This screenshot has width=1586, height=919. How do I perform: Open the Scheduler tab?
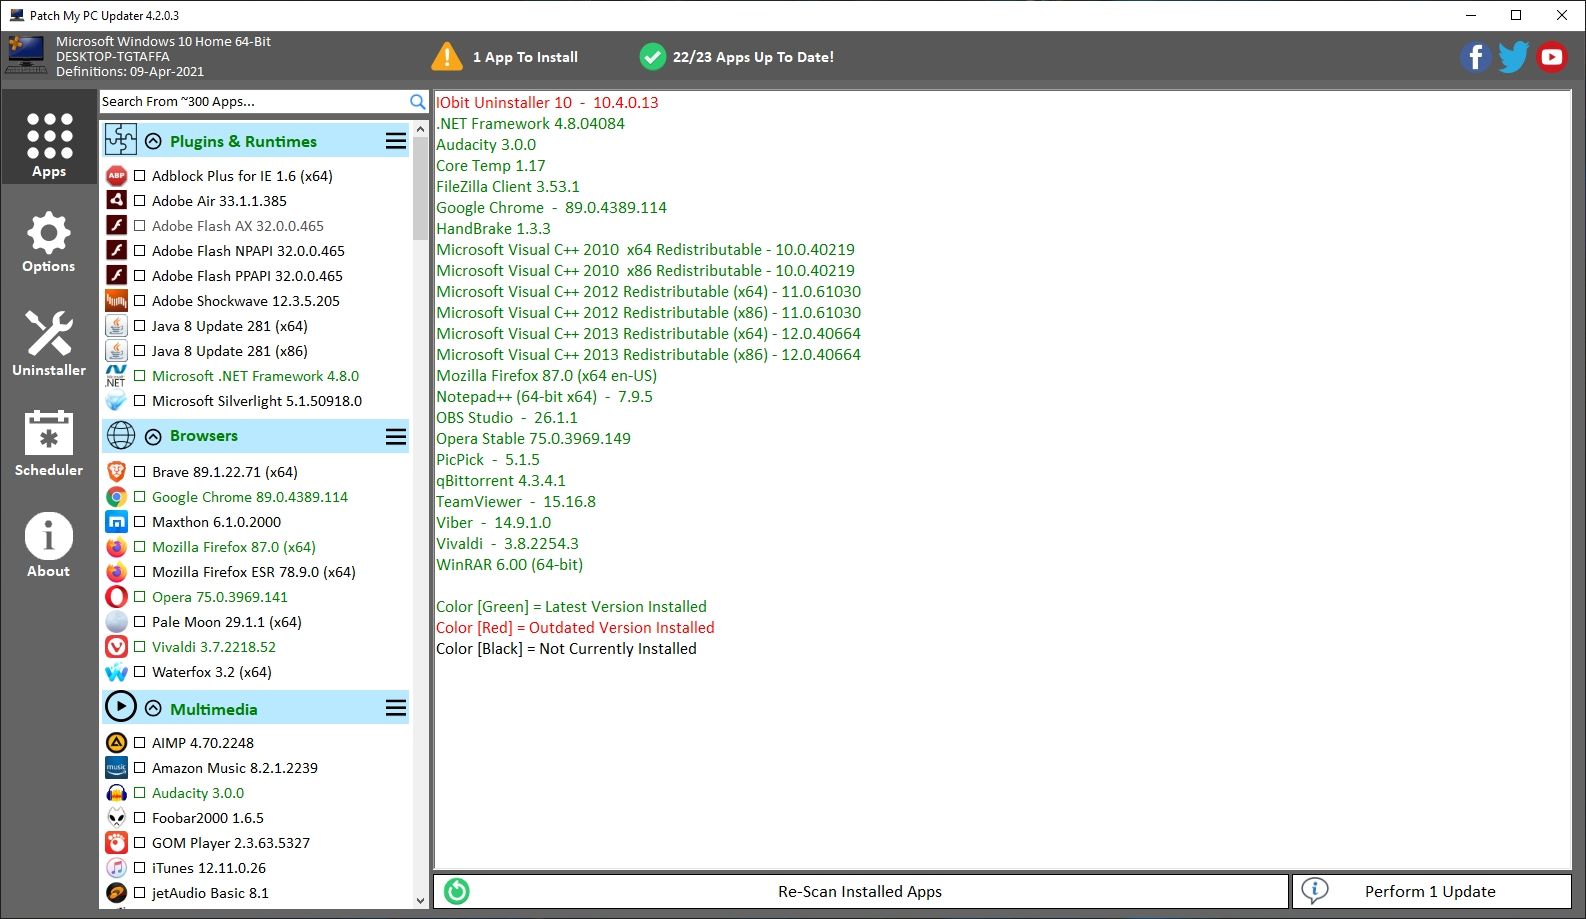click(x=49, y=443)
